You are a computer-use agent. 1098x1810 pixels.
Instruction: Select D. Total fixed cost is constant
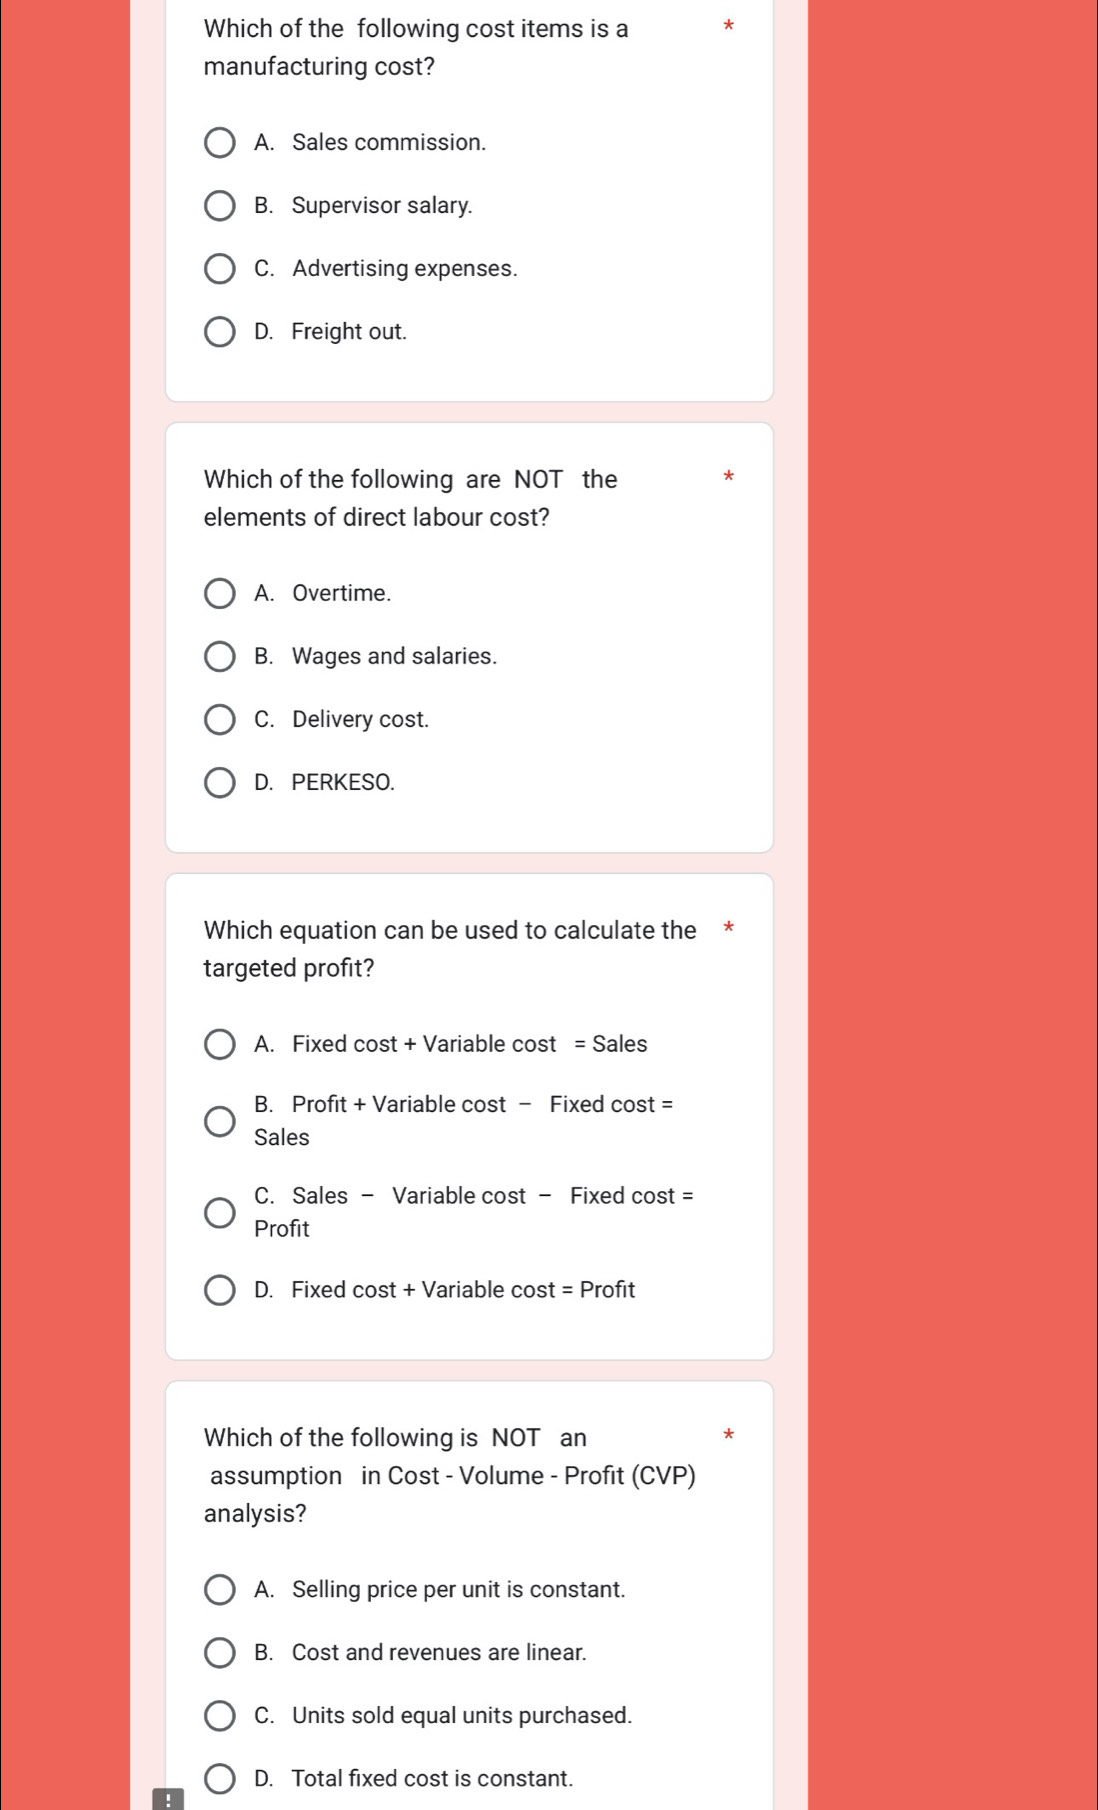click(220, 1779)
